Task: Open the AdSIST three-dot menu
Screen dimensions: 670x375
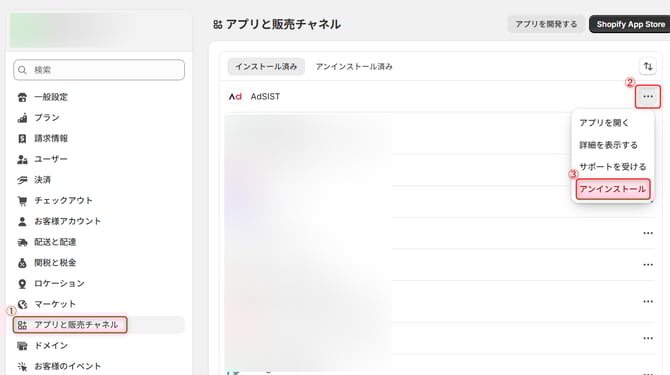Action: point(648,97)
